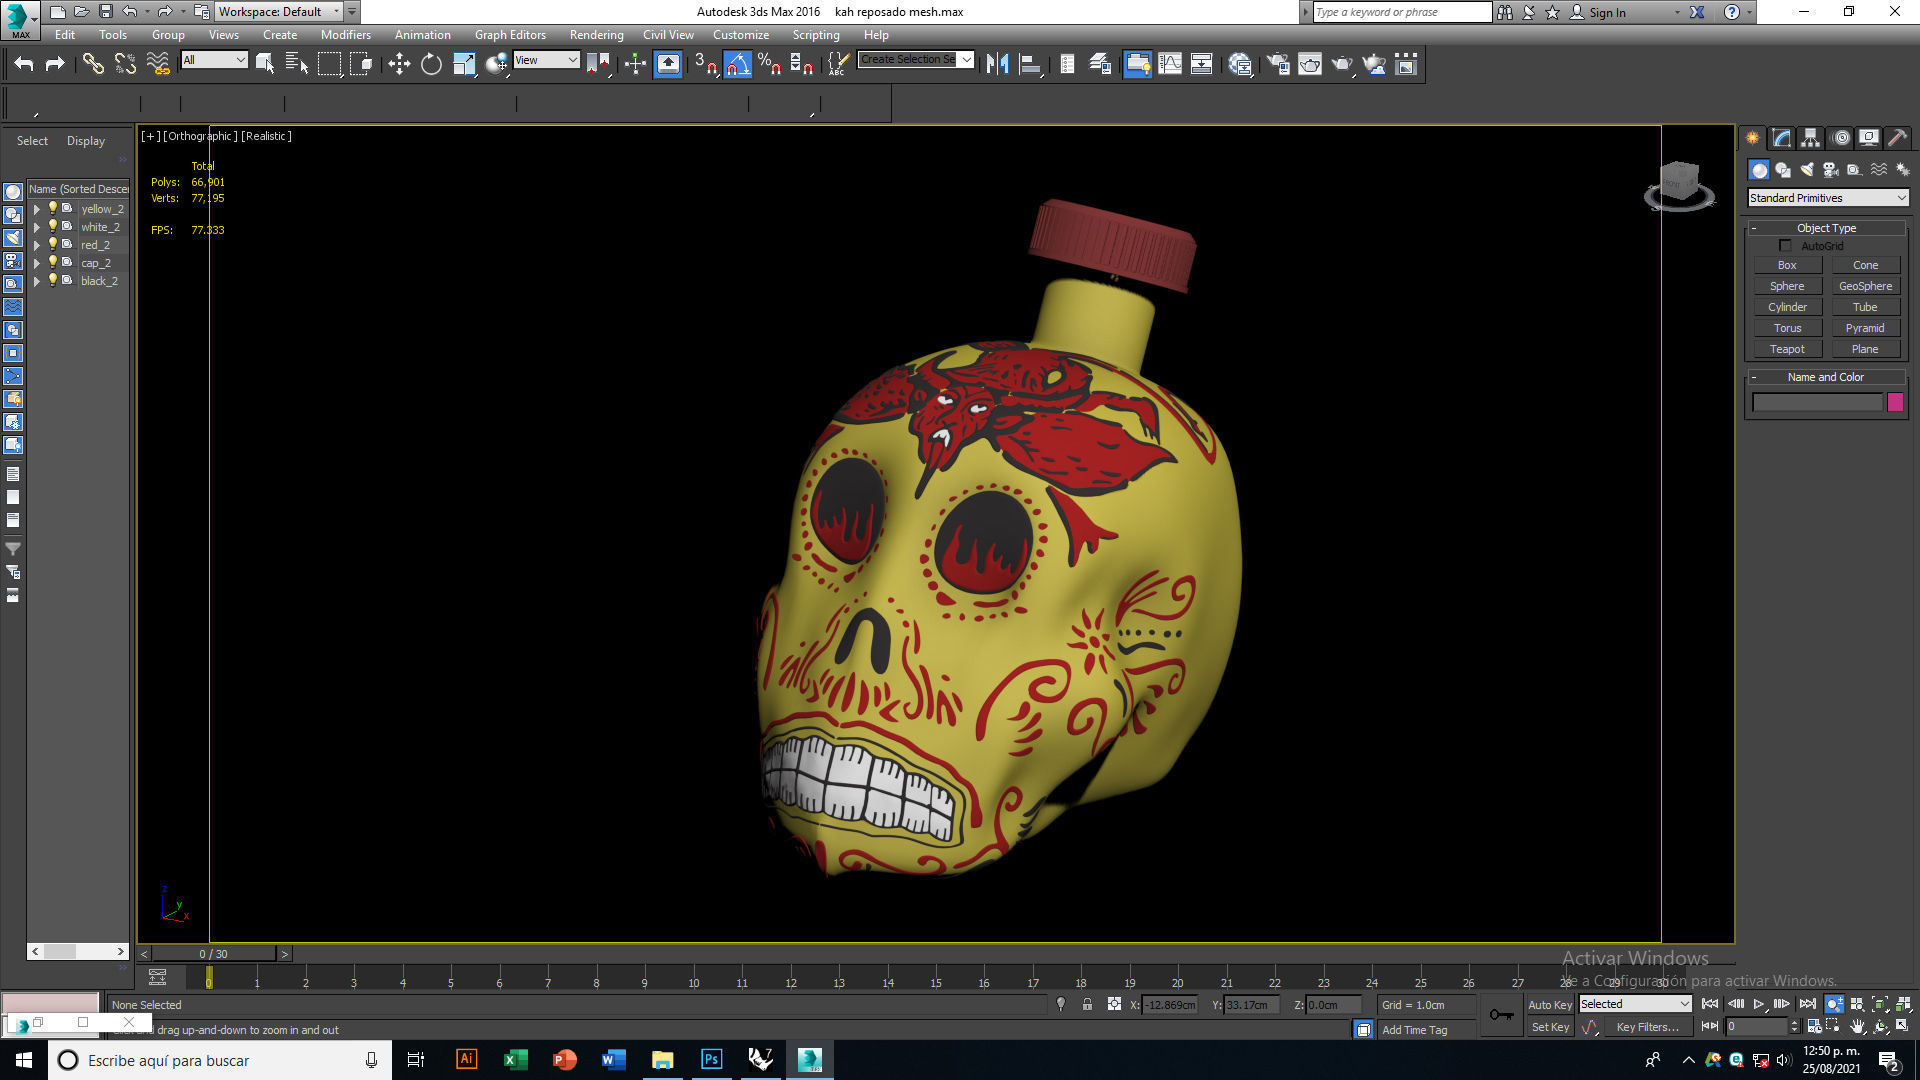Click the Pyramid object button
Viewport: 1920px width, 1080px height.
point(1865,328)
